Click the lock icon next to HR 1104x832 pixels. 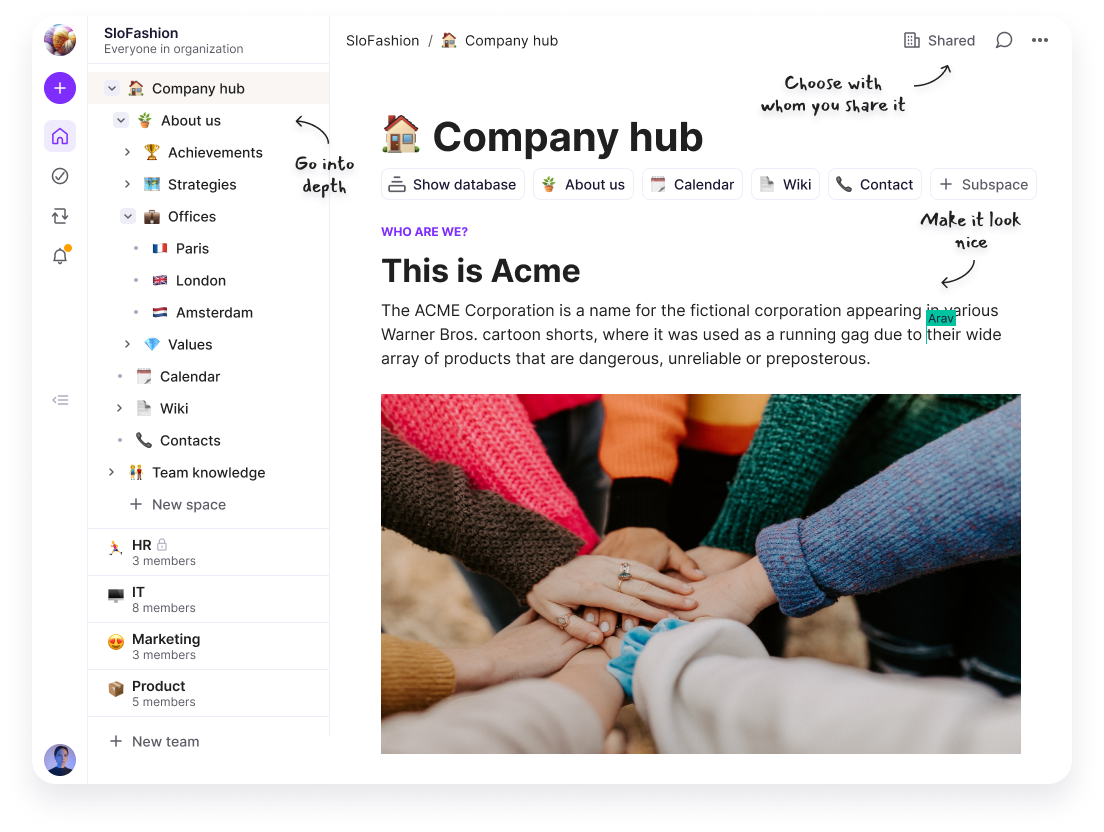[x=162, y=544]
